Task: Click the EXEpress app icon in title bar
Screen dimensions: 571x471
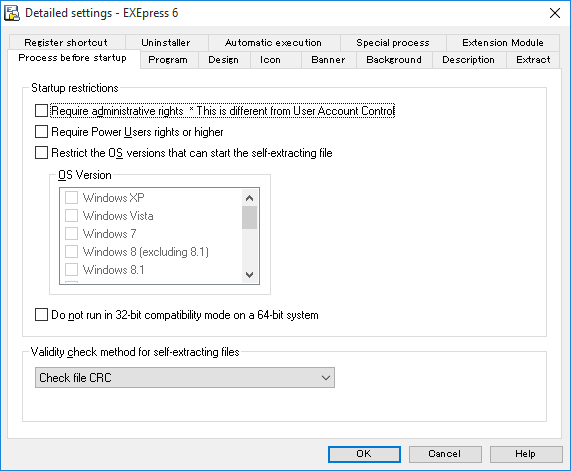Action: tap(12, 13)
